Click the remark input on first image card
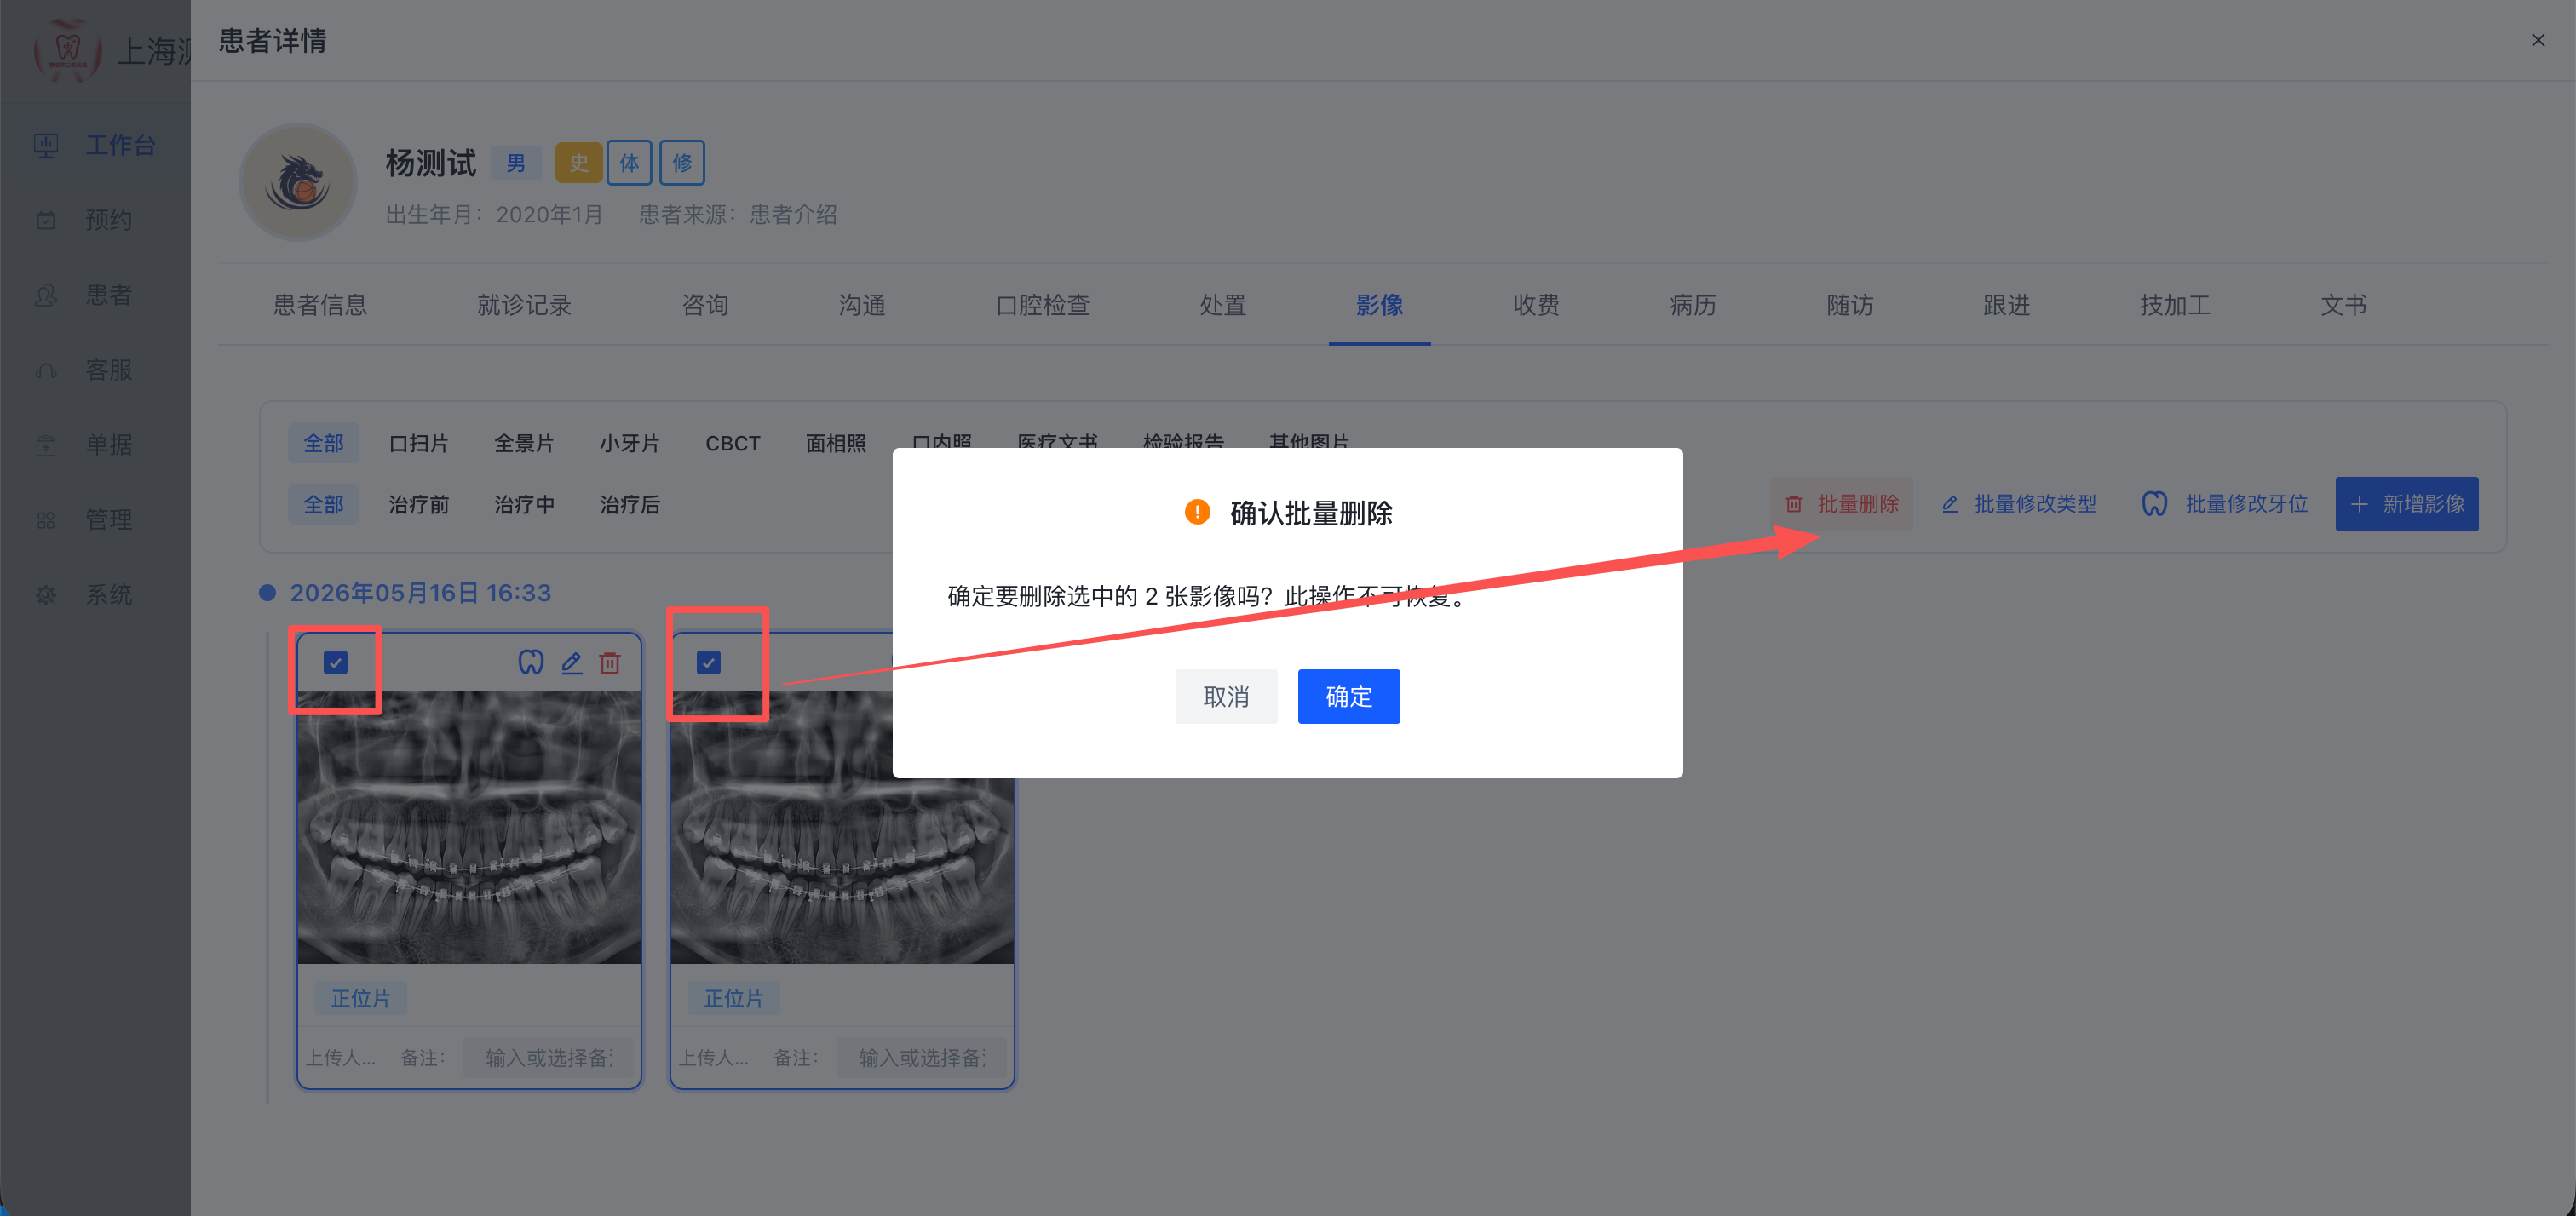The image size is (2576, 1216). coord(547,1057)
